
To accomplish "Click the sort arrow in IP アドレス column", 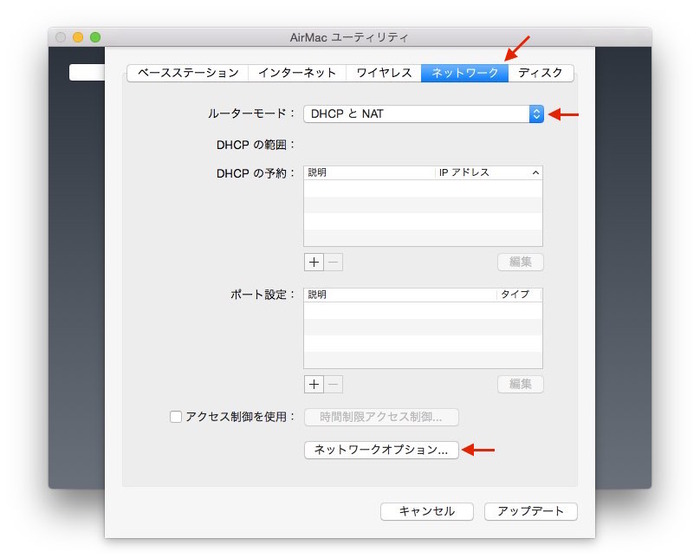I will coord(536,173).
